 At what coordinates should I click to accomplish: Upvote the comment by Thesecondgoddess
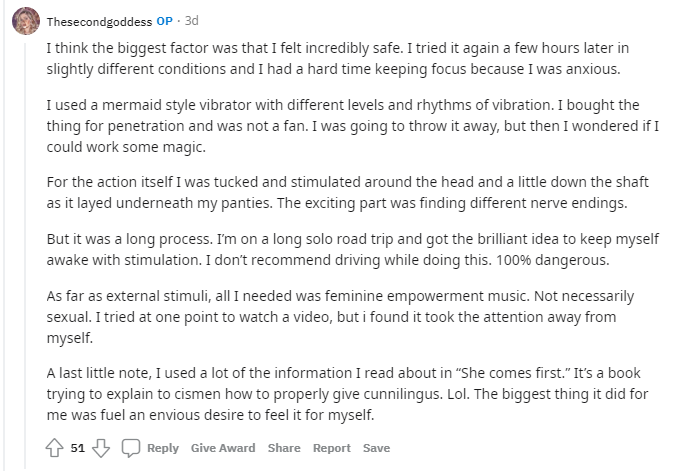click(x=54, y=448)
